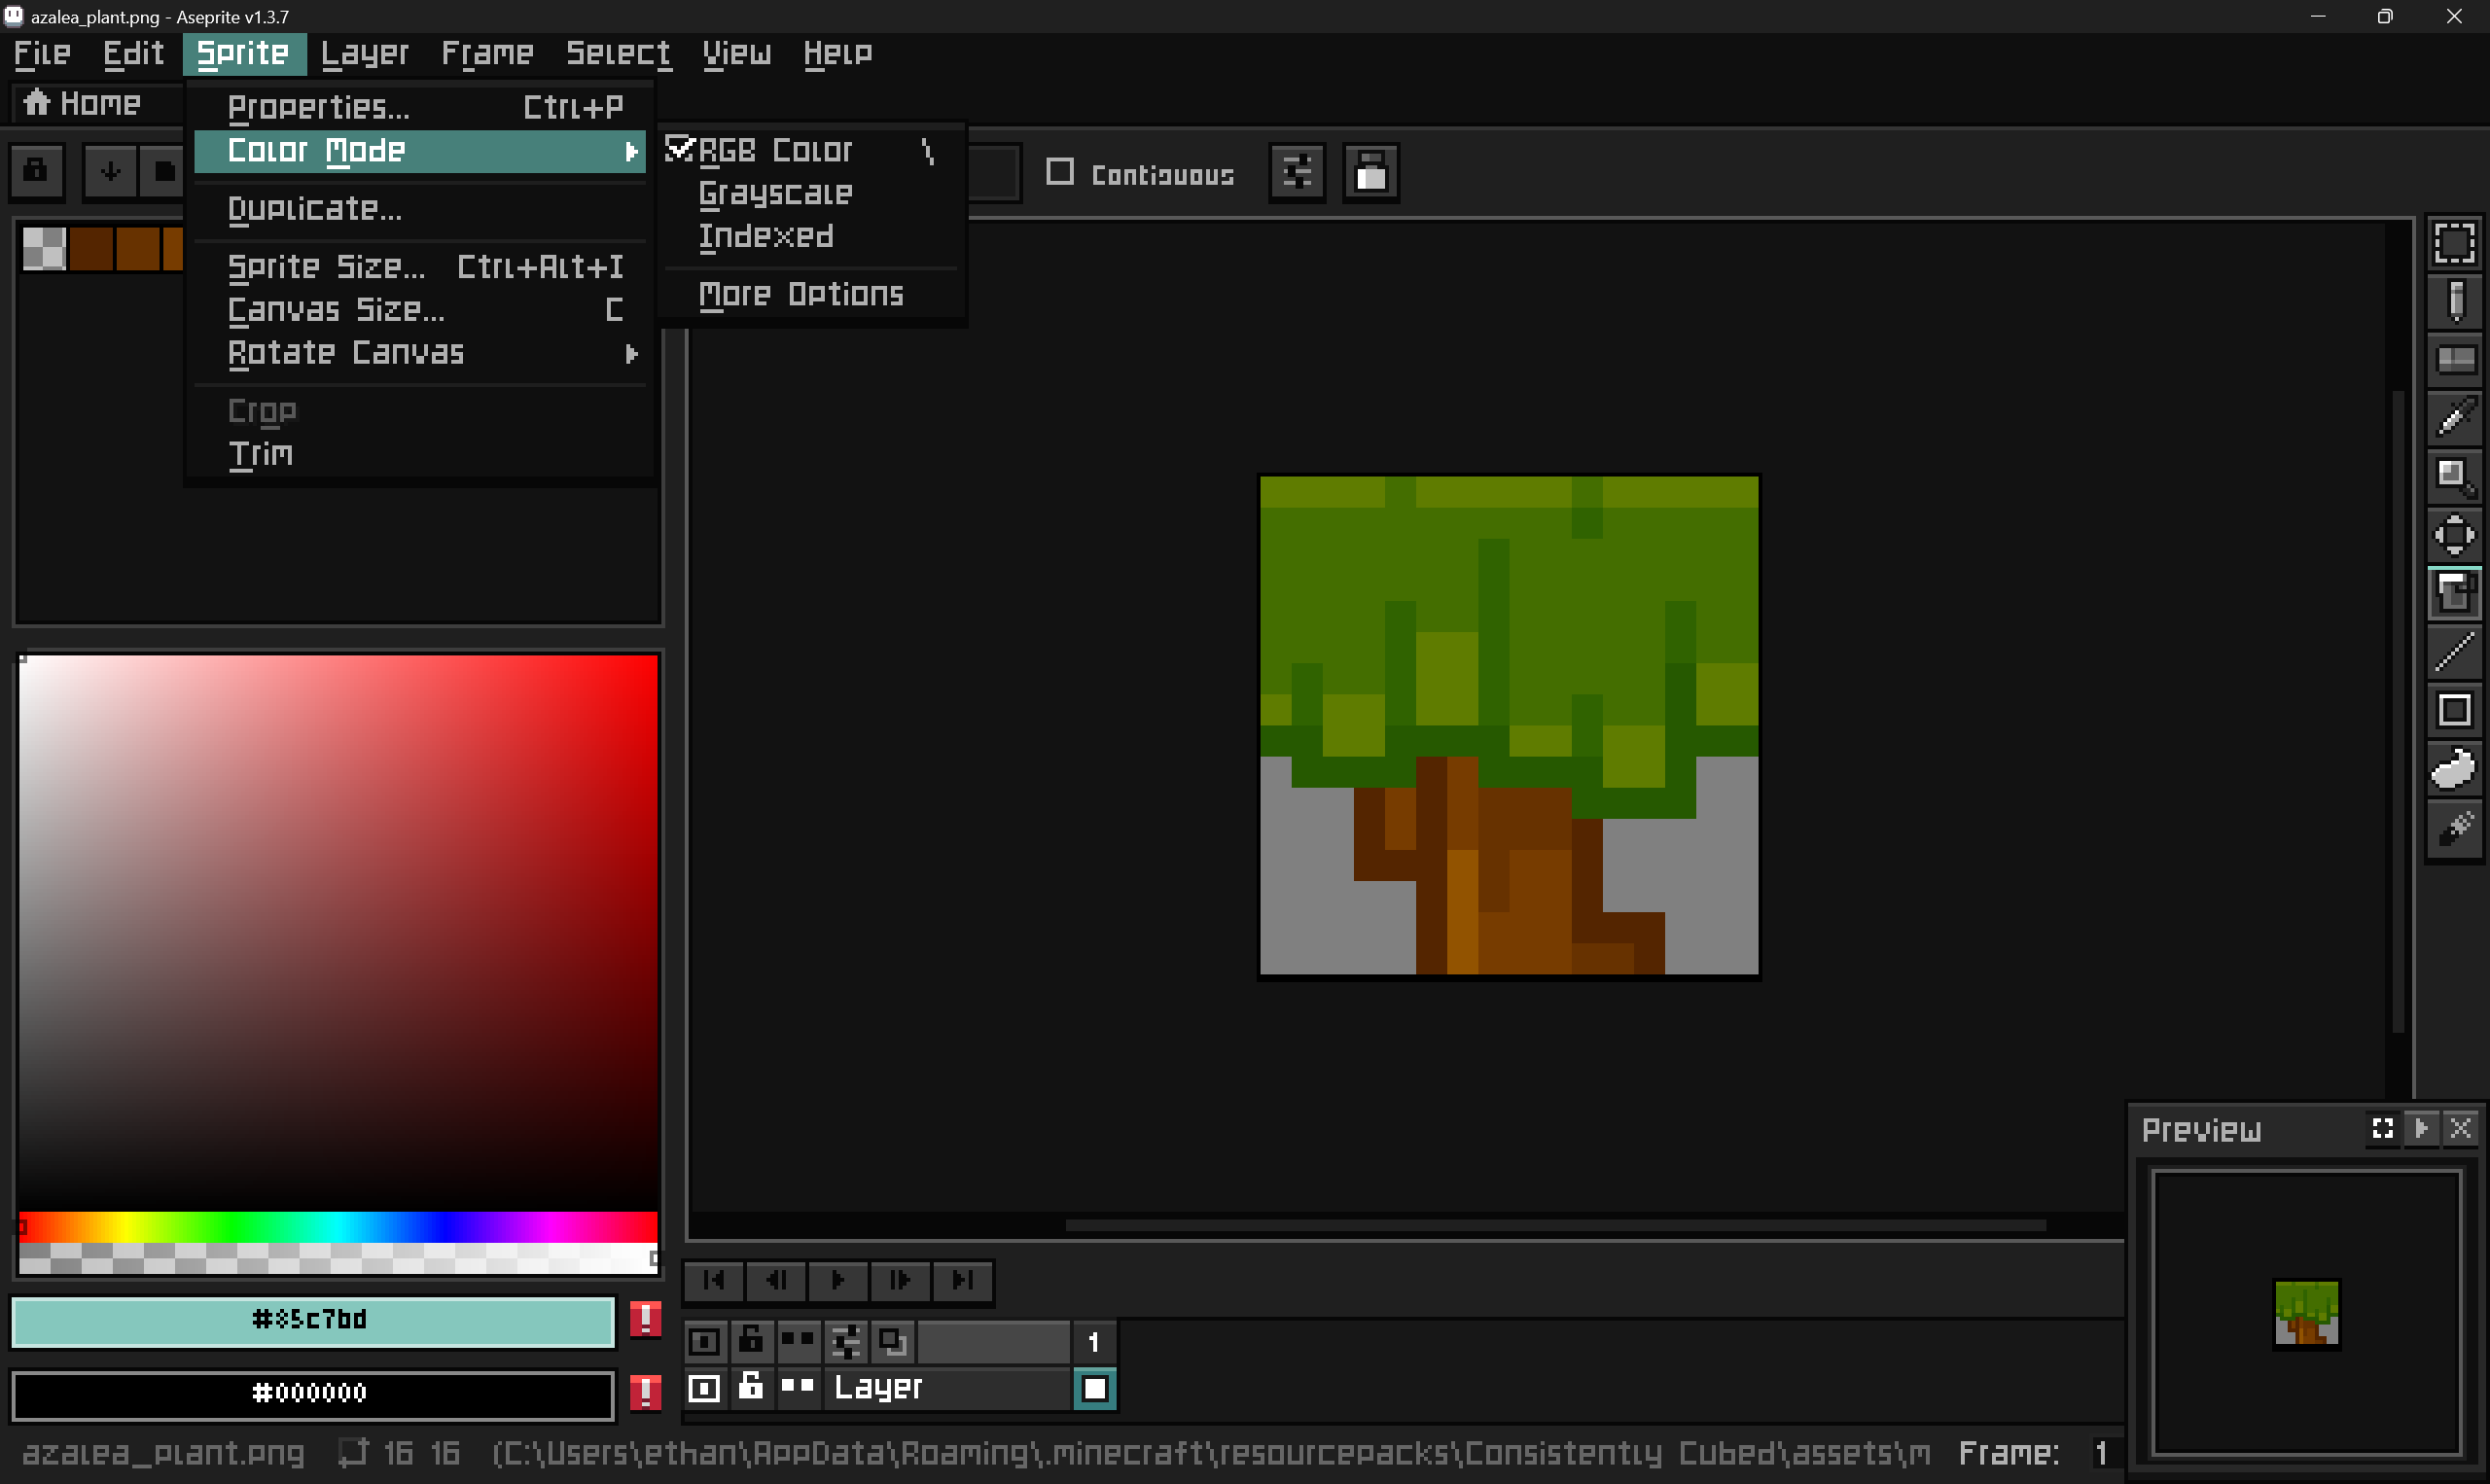Click the Home tab
Screen dimensions: 2490x1484
pyautogui.click(x=84, y=104)
